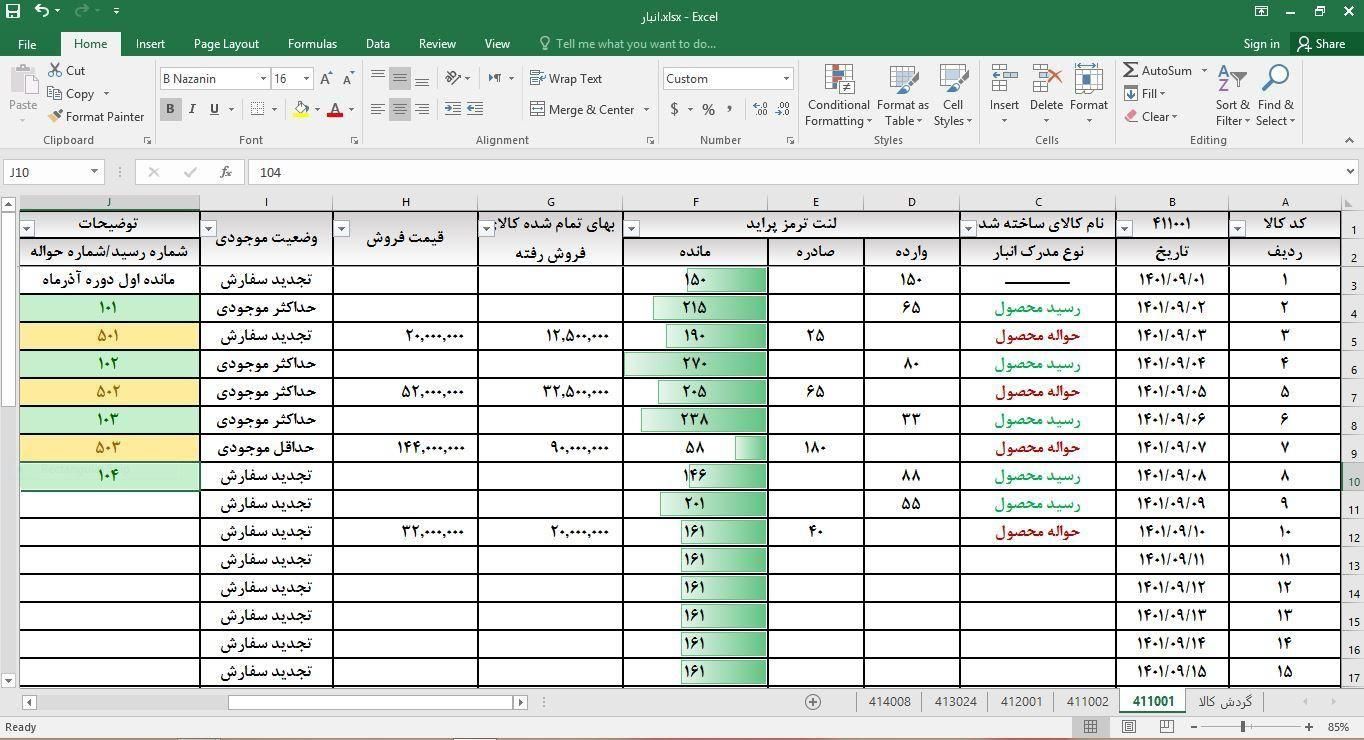This screenshot has width=1364, height=740.
Task: Toggle Wrap Text for the cell
Action: (x=566, y=78)
